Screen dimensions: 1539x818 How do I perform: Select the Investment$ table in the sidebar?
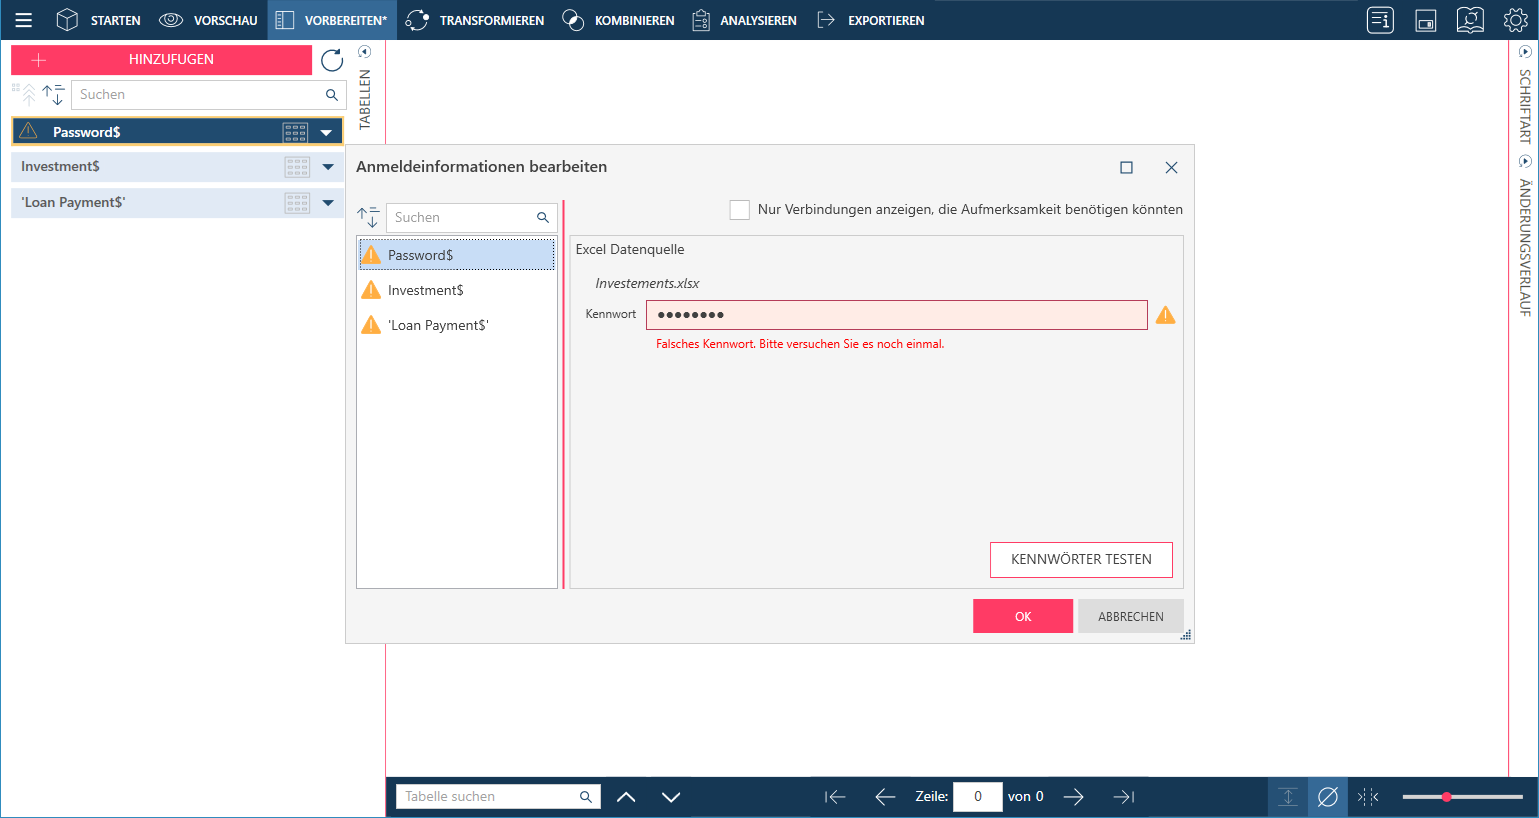177,167
